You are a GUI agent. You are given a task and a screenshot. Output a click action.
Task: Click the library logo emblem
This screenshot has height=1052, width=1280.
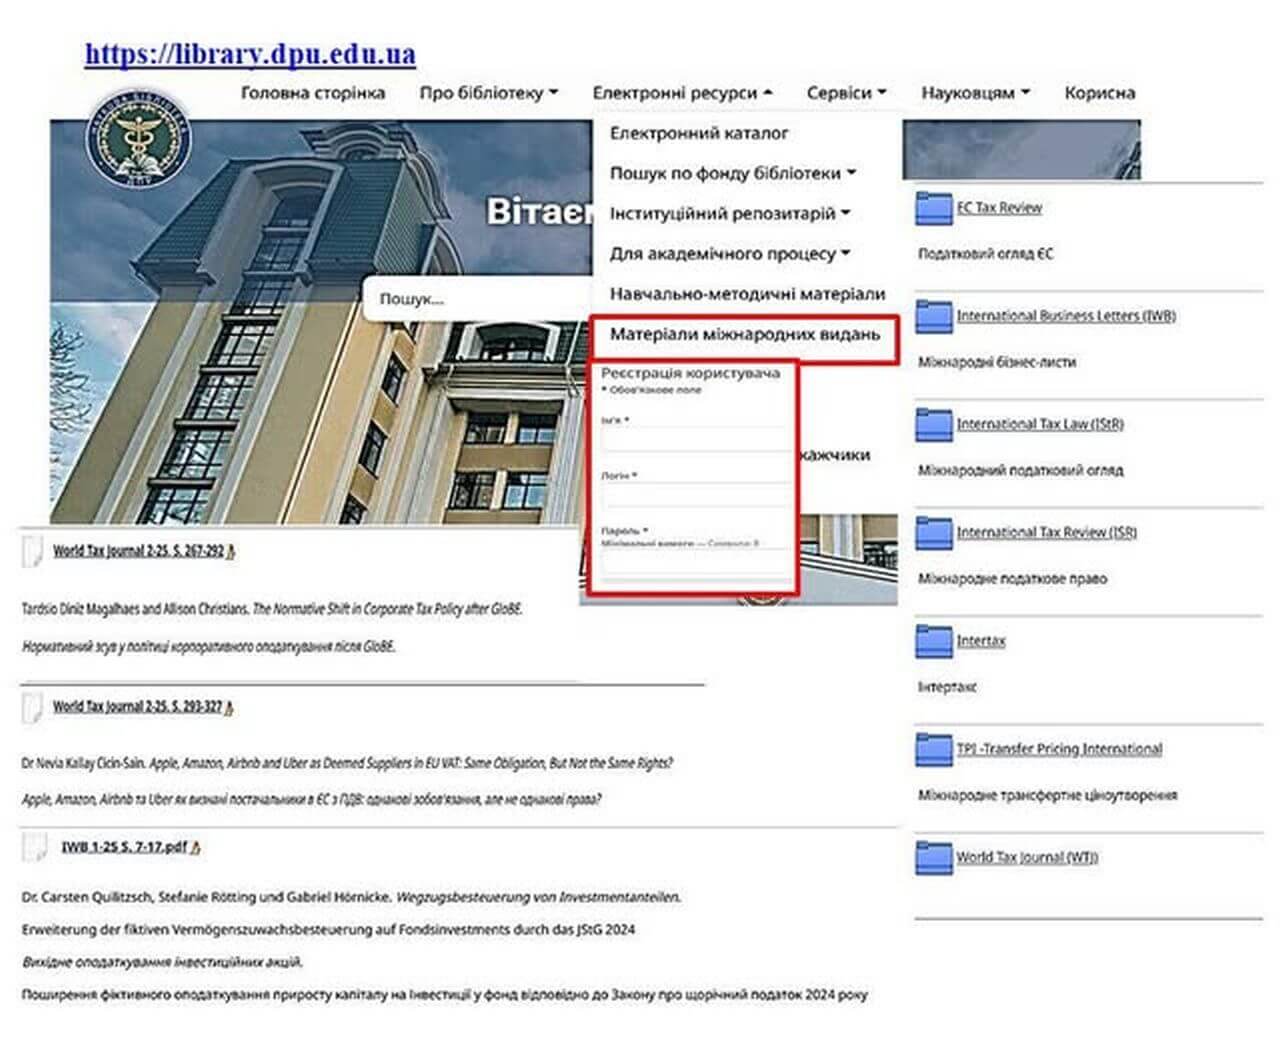138,139
